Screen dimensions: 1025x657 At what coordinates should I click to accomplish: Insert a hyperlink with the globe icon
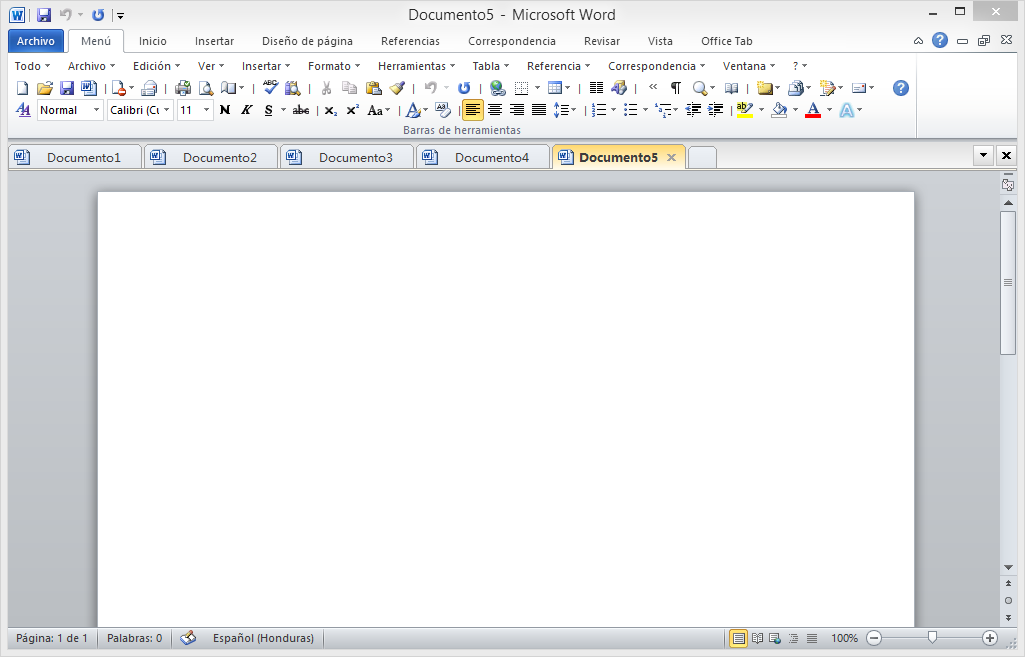497,88
